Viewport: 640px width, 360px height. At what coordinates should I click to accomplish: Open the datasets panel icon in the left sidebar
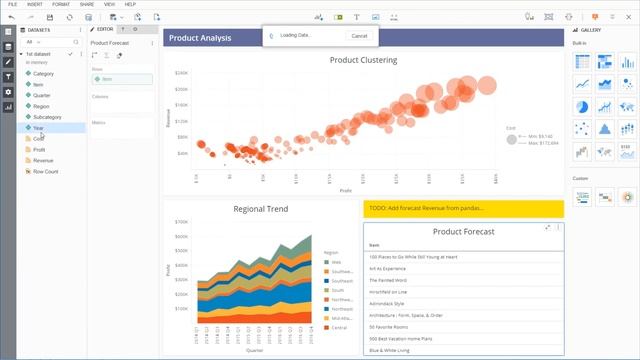tap(8, 47)
